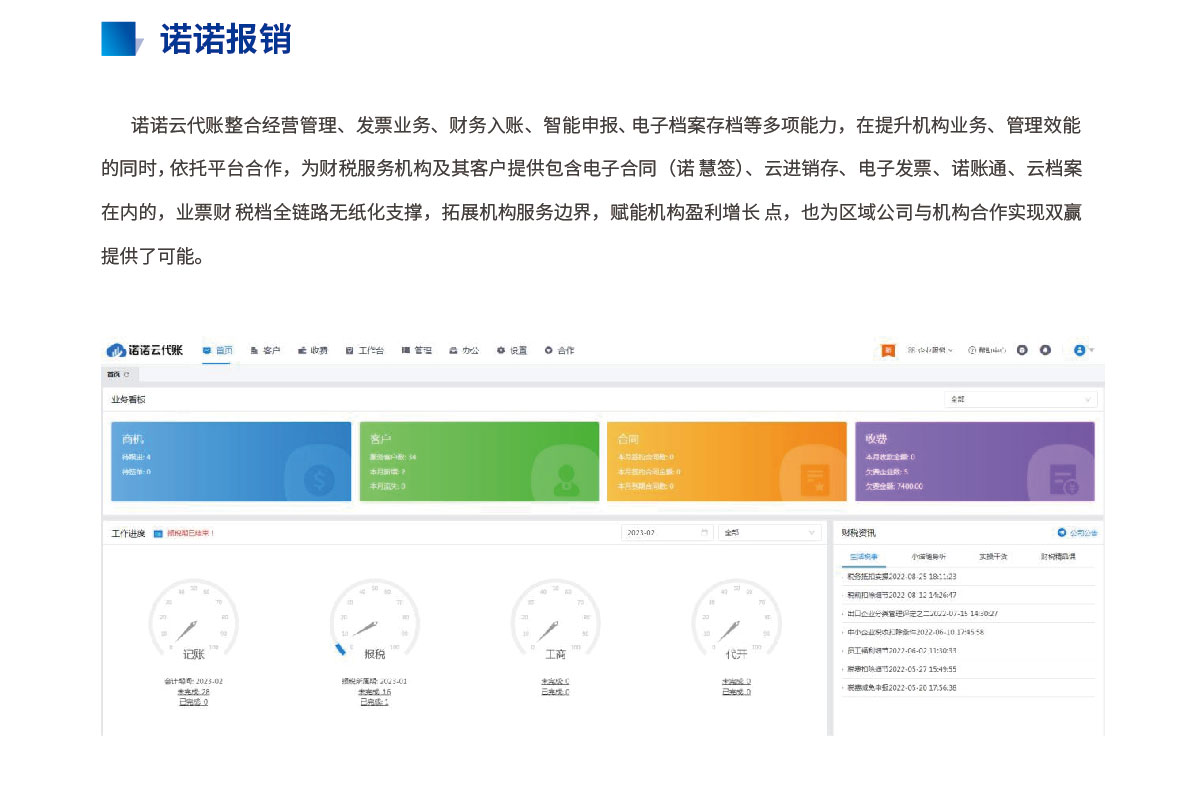
Task: Open 已完成 0 link under 代开
Action: click(x=736, y=692)
